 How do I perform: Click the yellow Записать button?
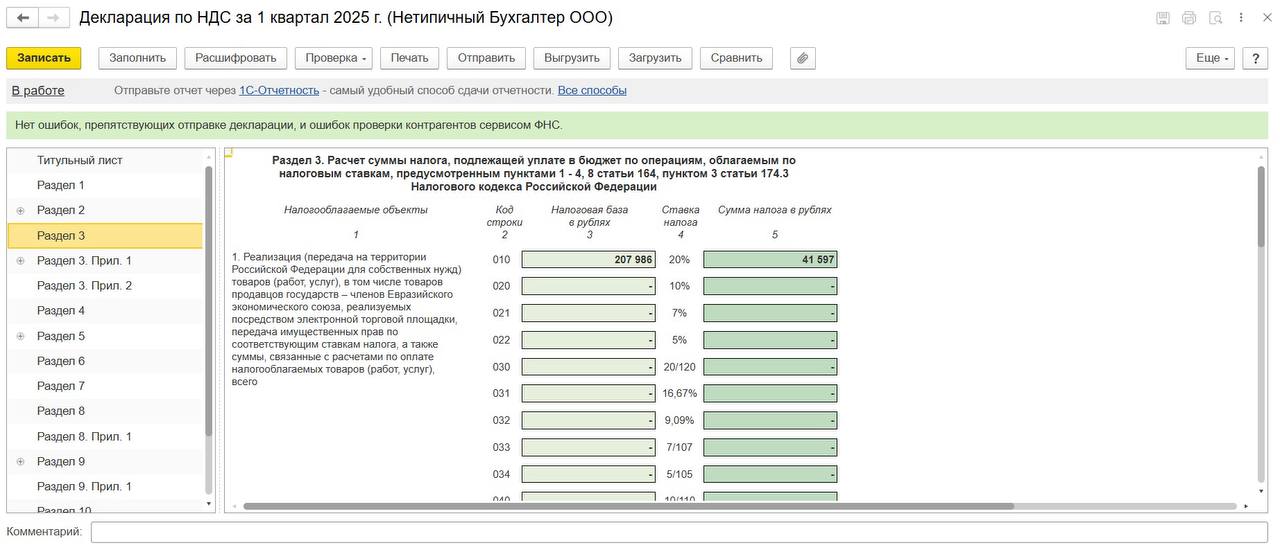coord(44,58)
